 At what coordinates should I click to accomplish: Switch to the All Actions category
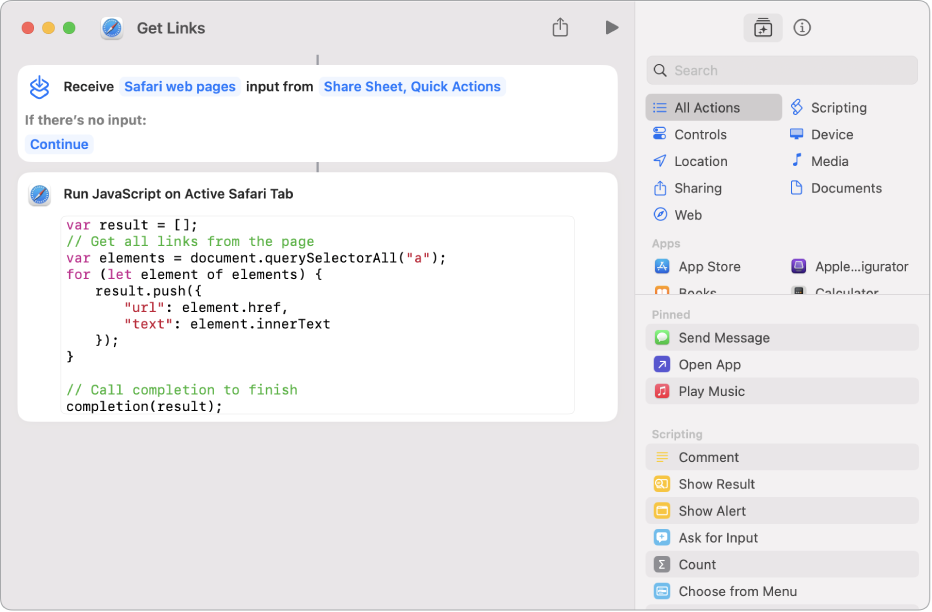point(708,107)
